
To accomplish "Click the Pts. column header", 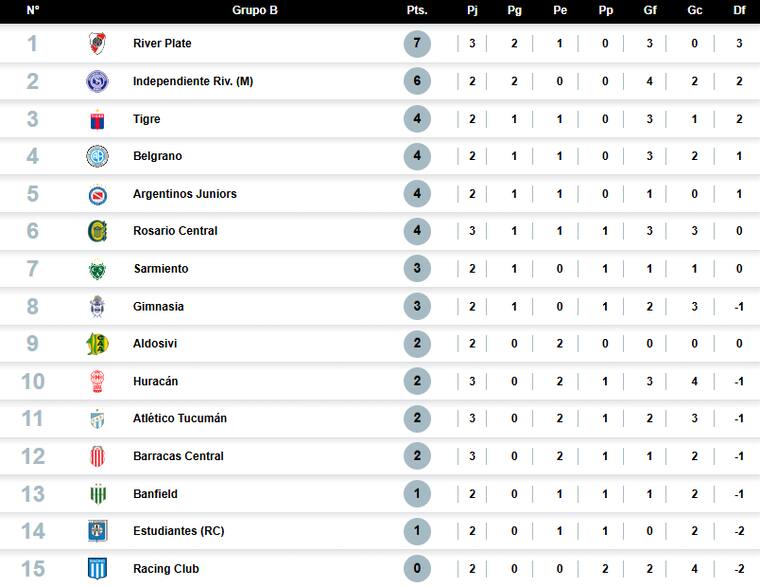I will pyautogui.click(x=417, y=10).
